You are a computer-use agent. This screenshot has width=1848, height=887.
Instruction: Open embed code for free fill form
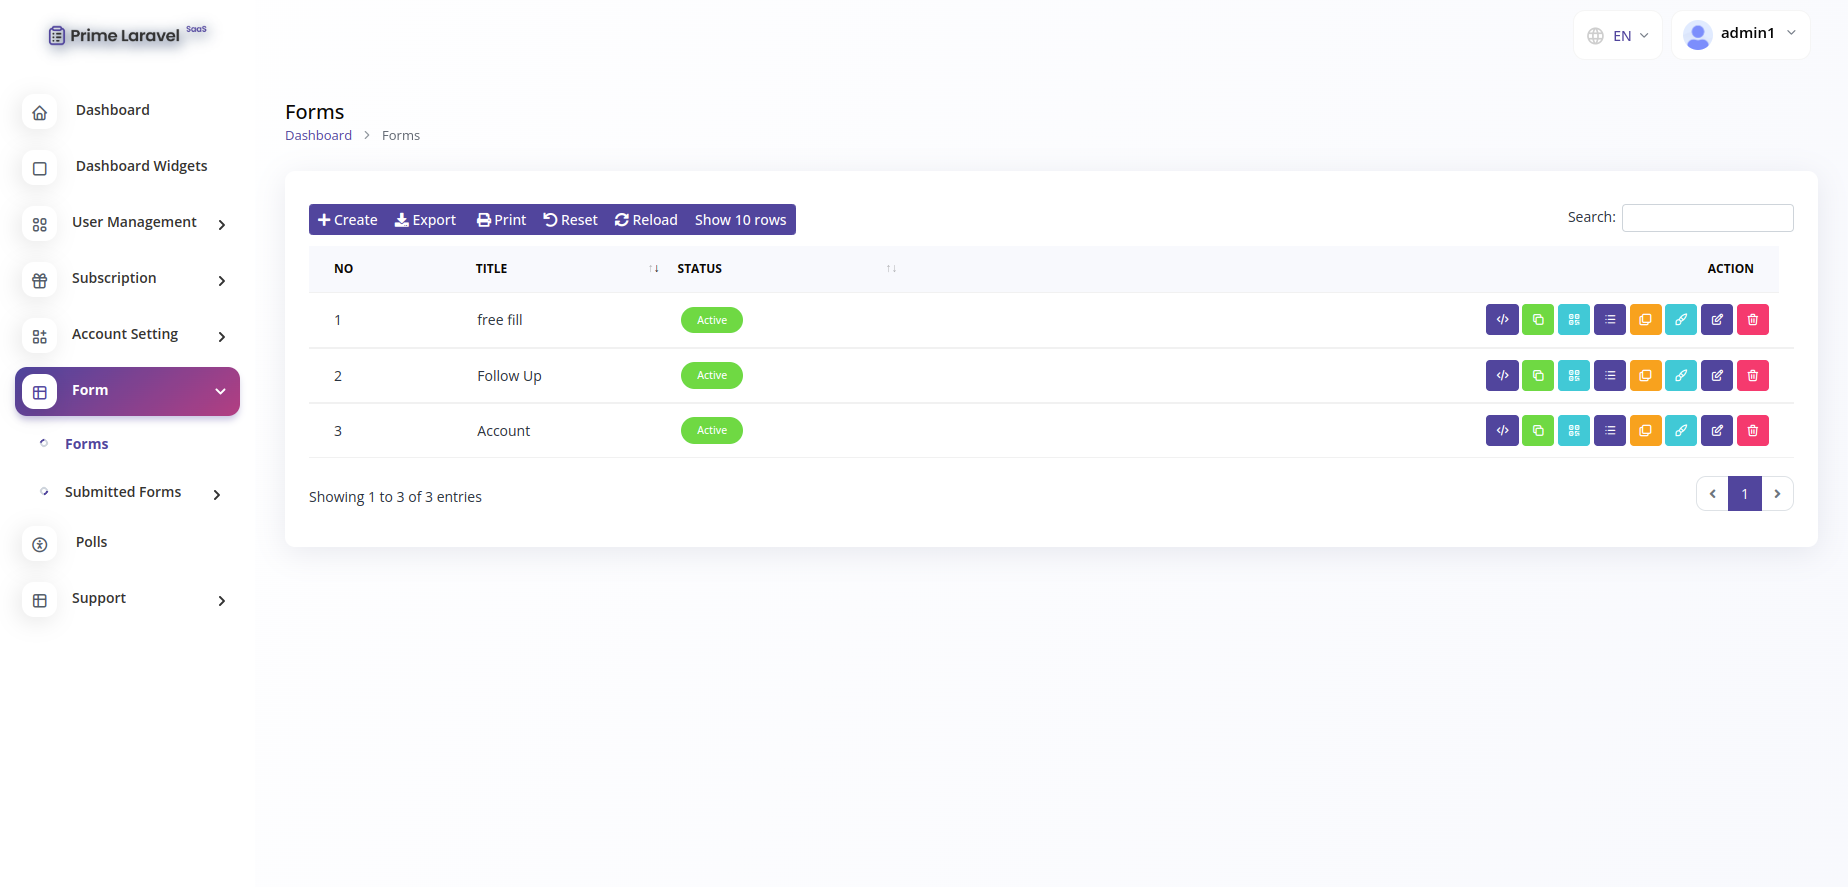pyautogui.click(x=1502, y=320)
